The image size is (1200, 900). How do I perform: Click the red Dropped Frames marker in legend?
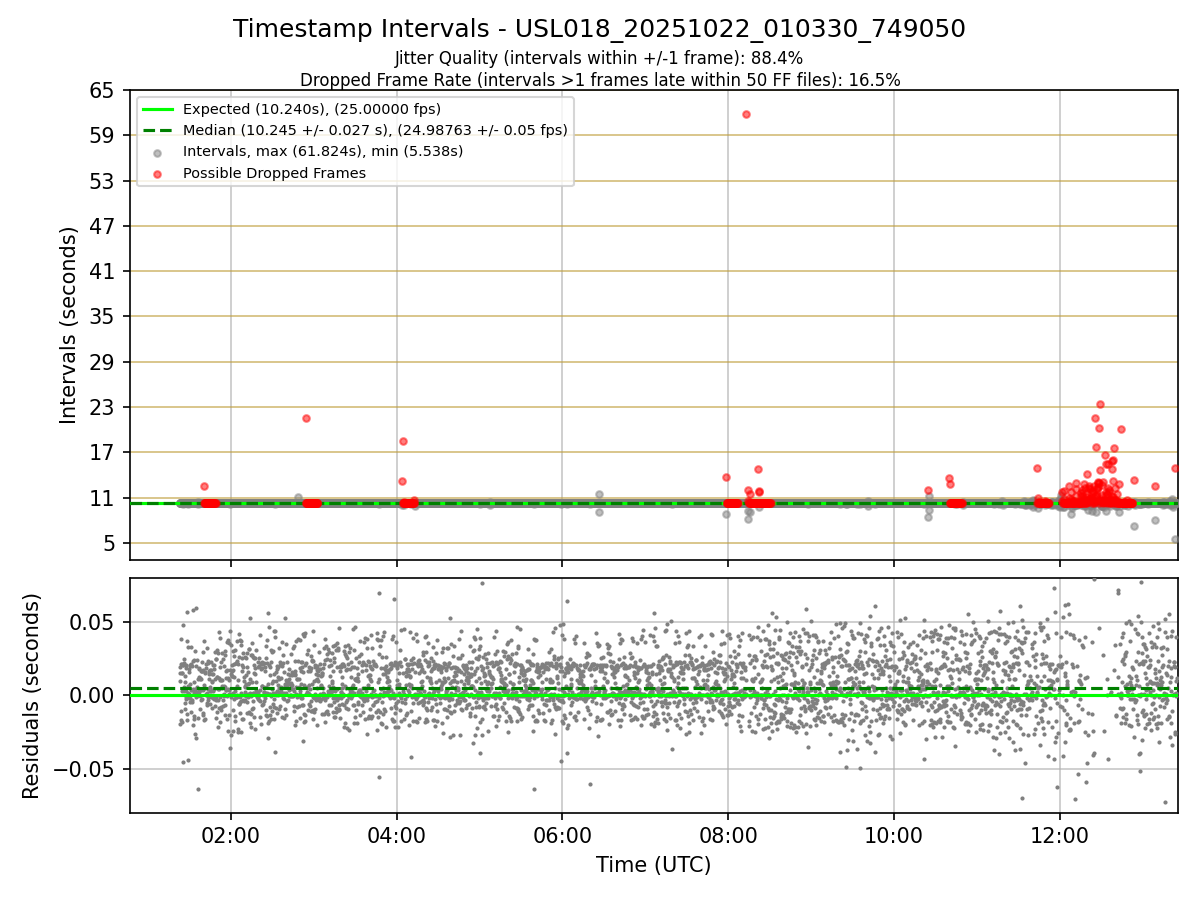pos(158,173)
